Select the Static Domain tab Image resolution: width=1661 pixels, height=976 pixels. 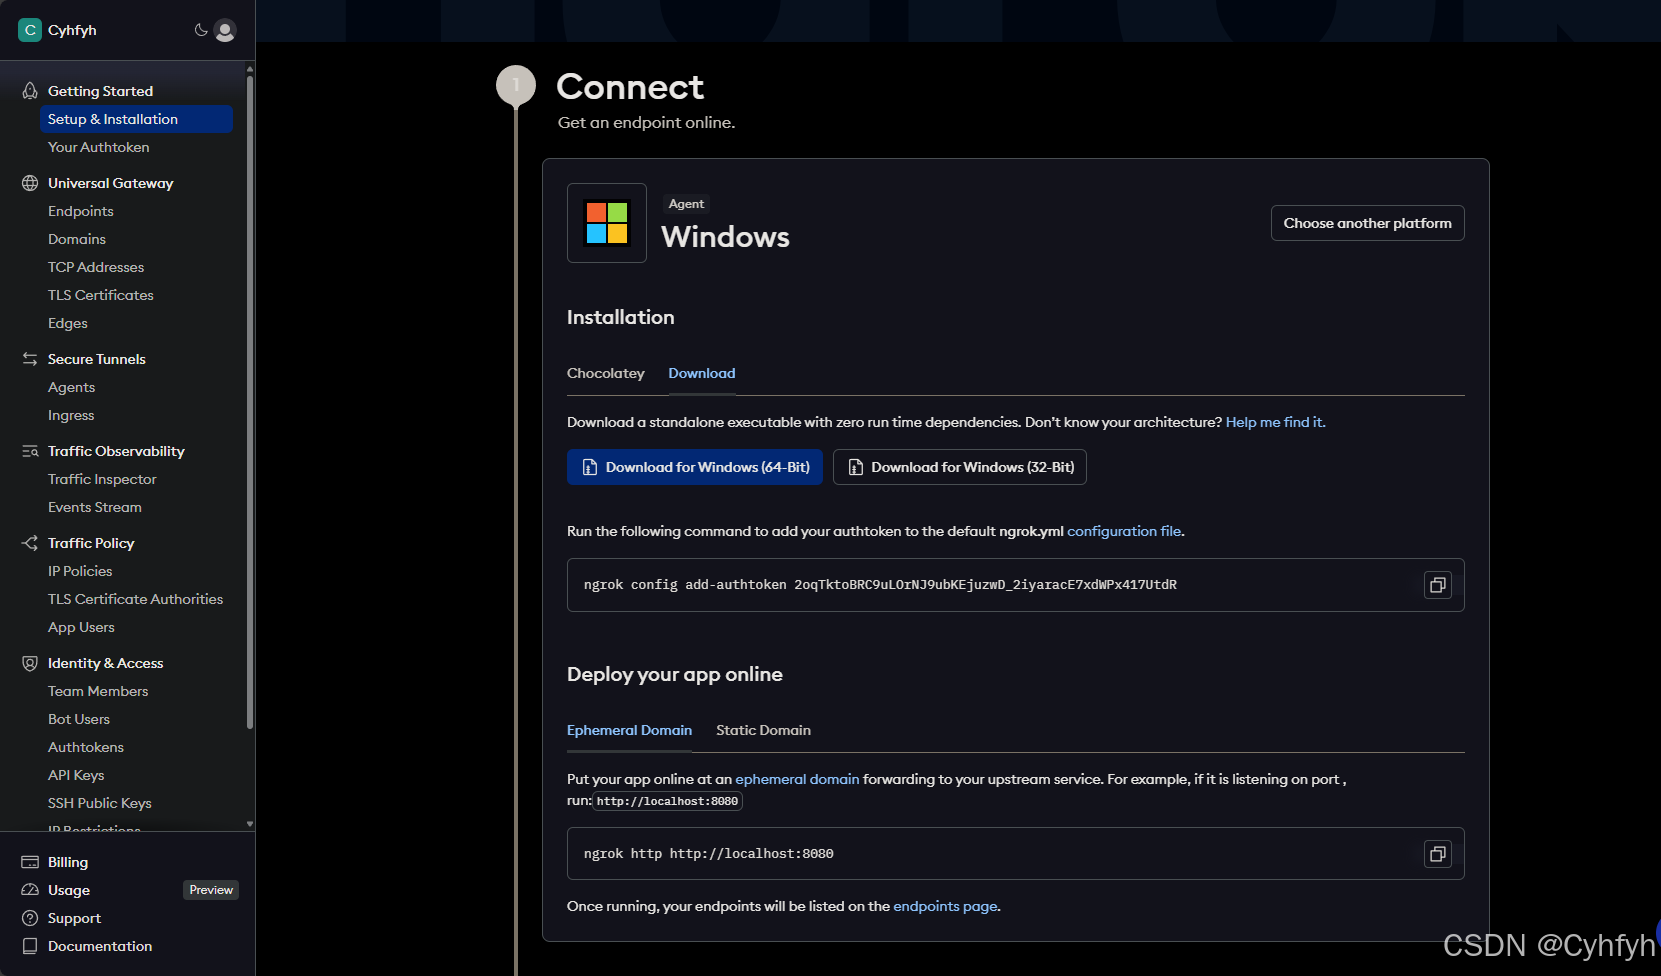click(x=763, y=730)
